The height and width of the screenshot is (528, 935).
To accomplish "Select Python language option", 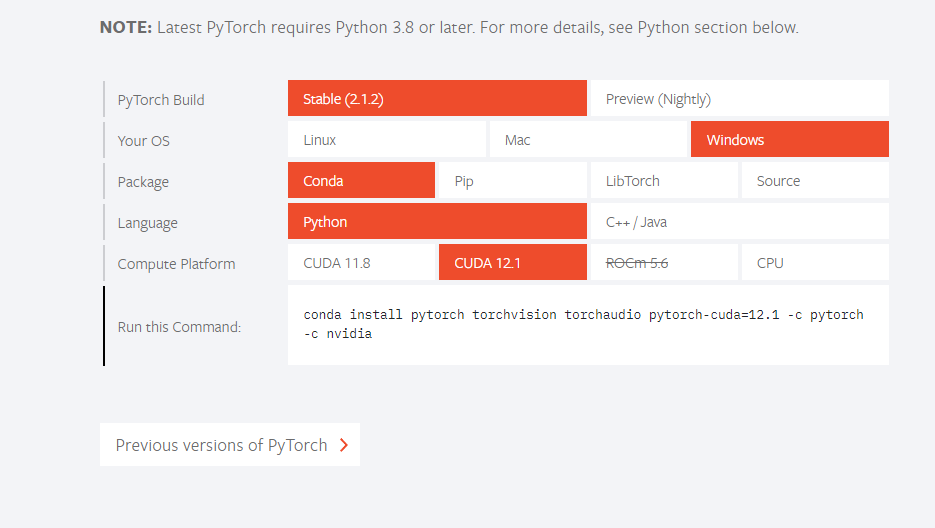I will pos(437,222).
